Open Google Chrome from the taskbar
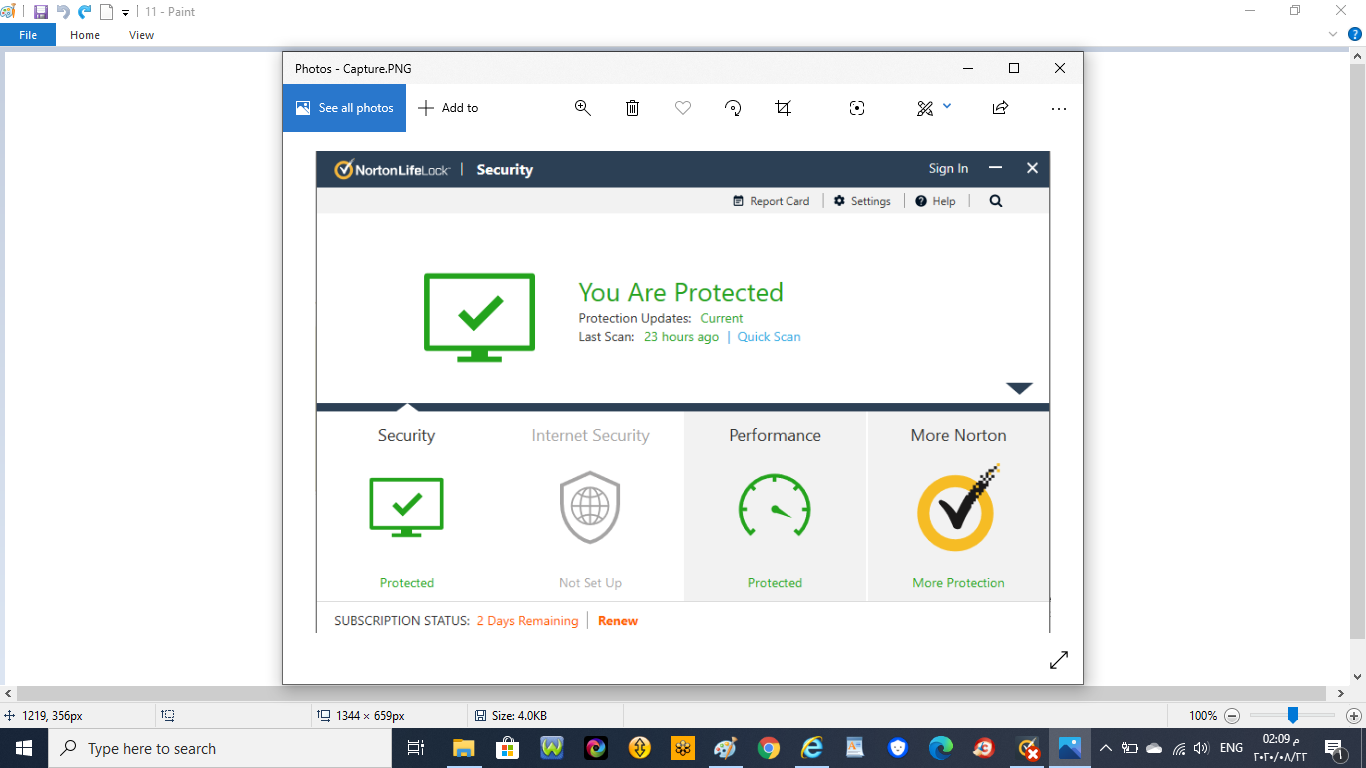This screenshot has width=1366, height=768. [x=769, y=748]
